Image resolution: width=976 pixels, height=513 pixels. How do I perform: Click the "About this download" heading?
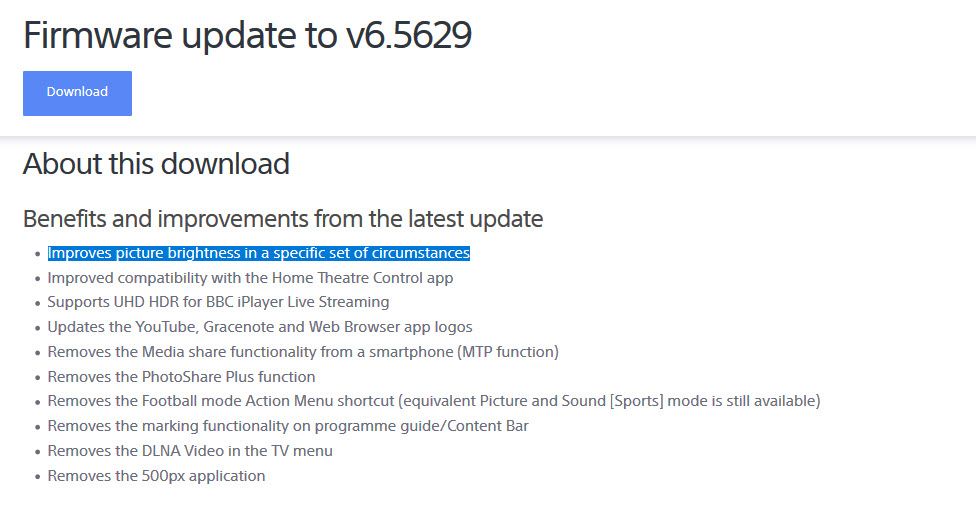pos(156,163)
